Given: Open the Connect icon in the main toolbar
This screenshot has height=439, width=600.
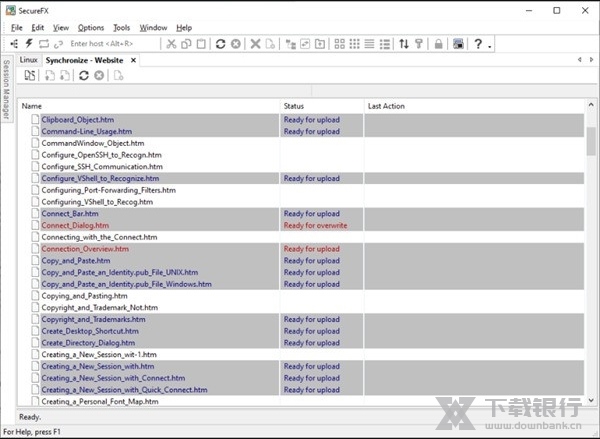Looking at the screenshot, I should tap(13, 44).
